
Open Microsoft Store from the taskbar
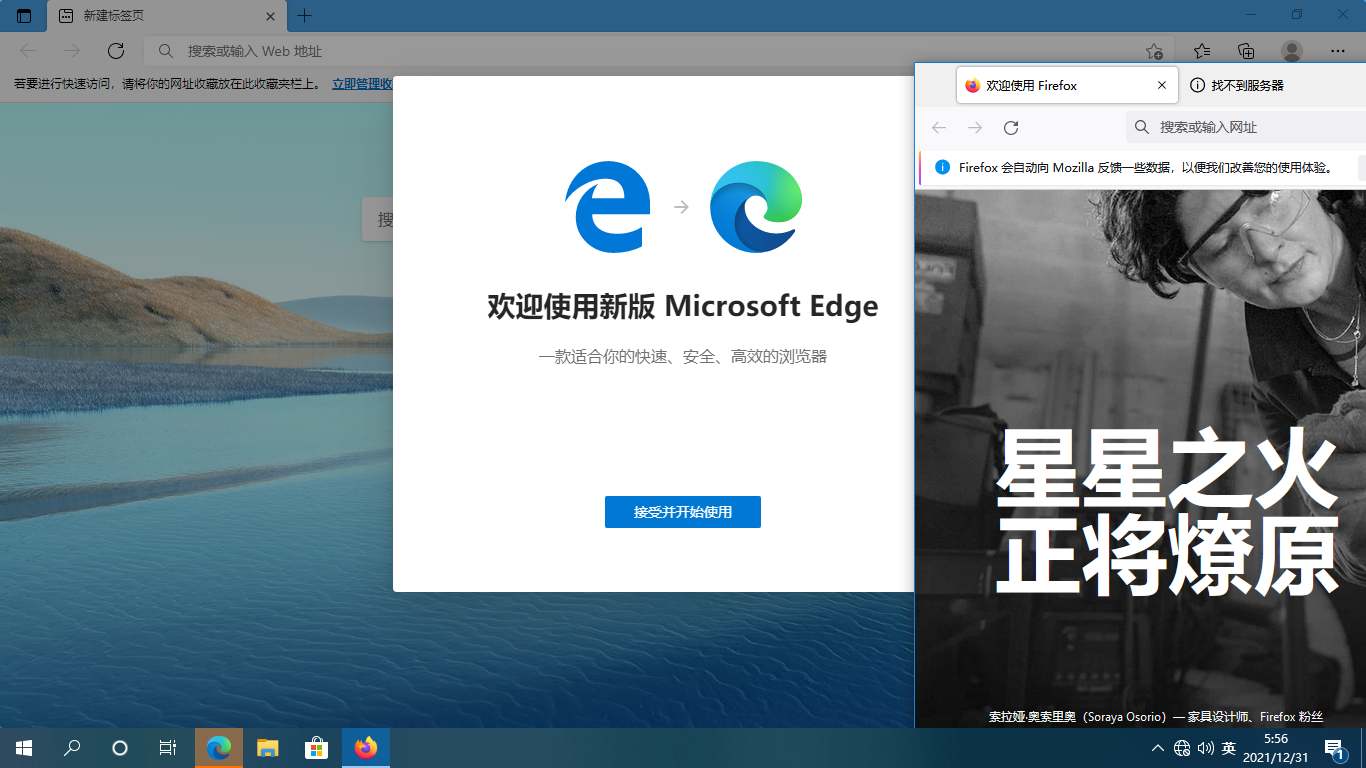pyautogui.click(x=317, y=748)
